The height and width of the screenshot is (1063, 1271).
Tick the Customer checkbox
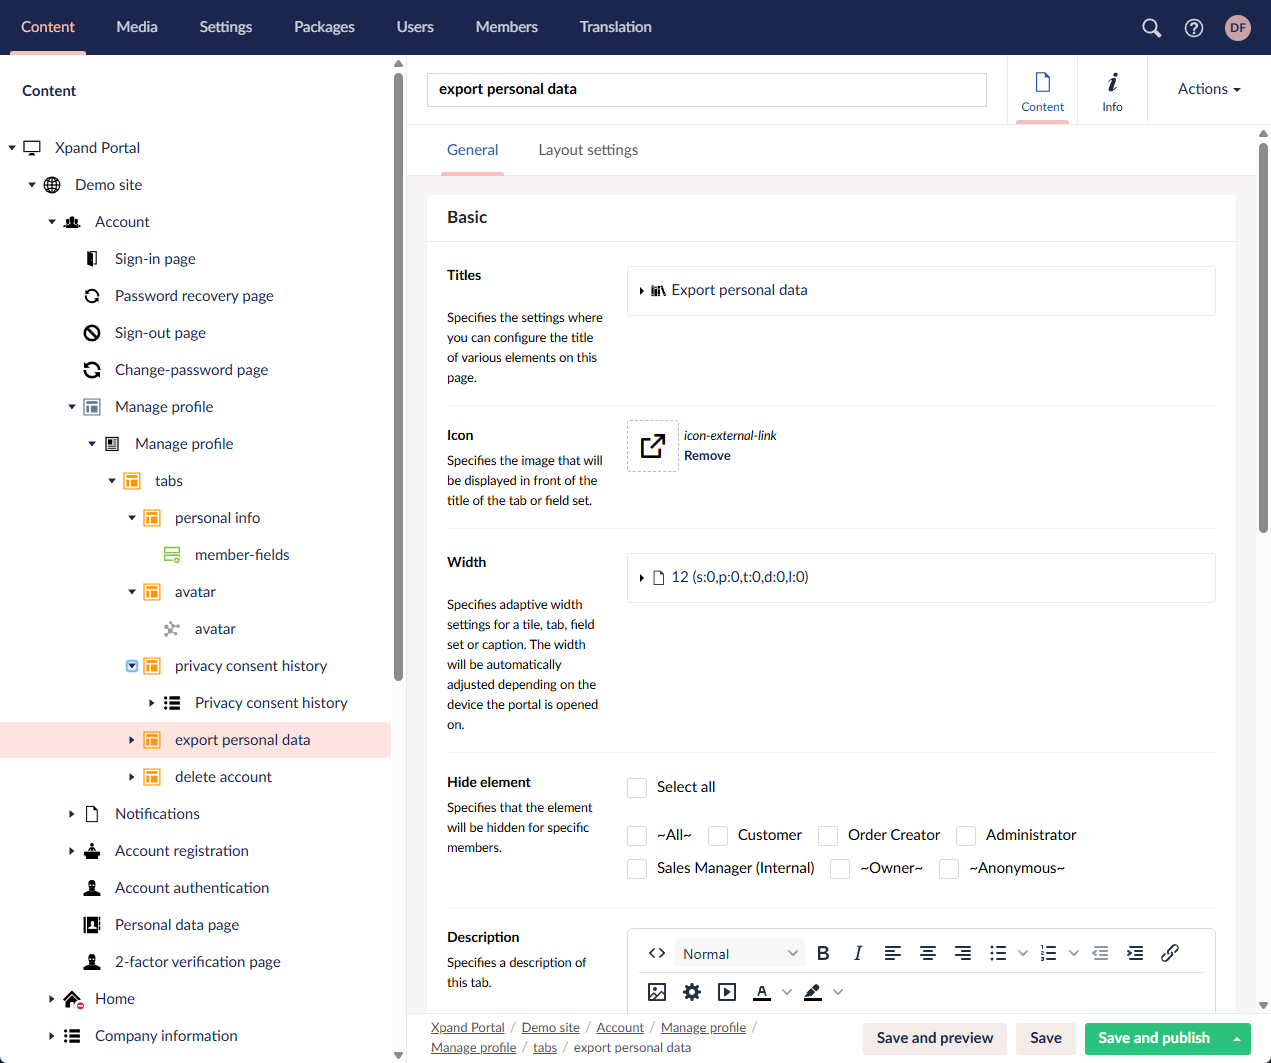(x=718, y=836)
